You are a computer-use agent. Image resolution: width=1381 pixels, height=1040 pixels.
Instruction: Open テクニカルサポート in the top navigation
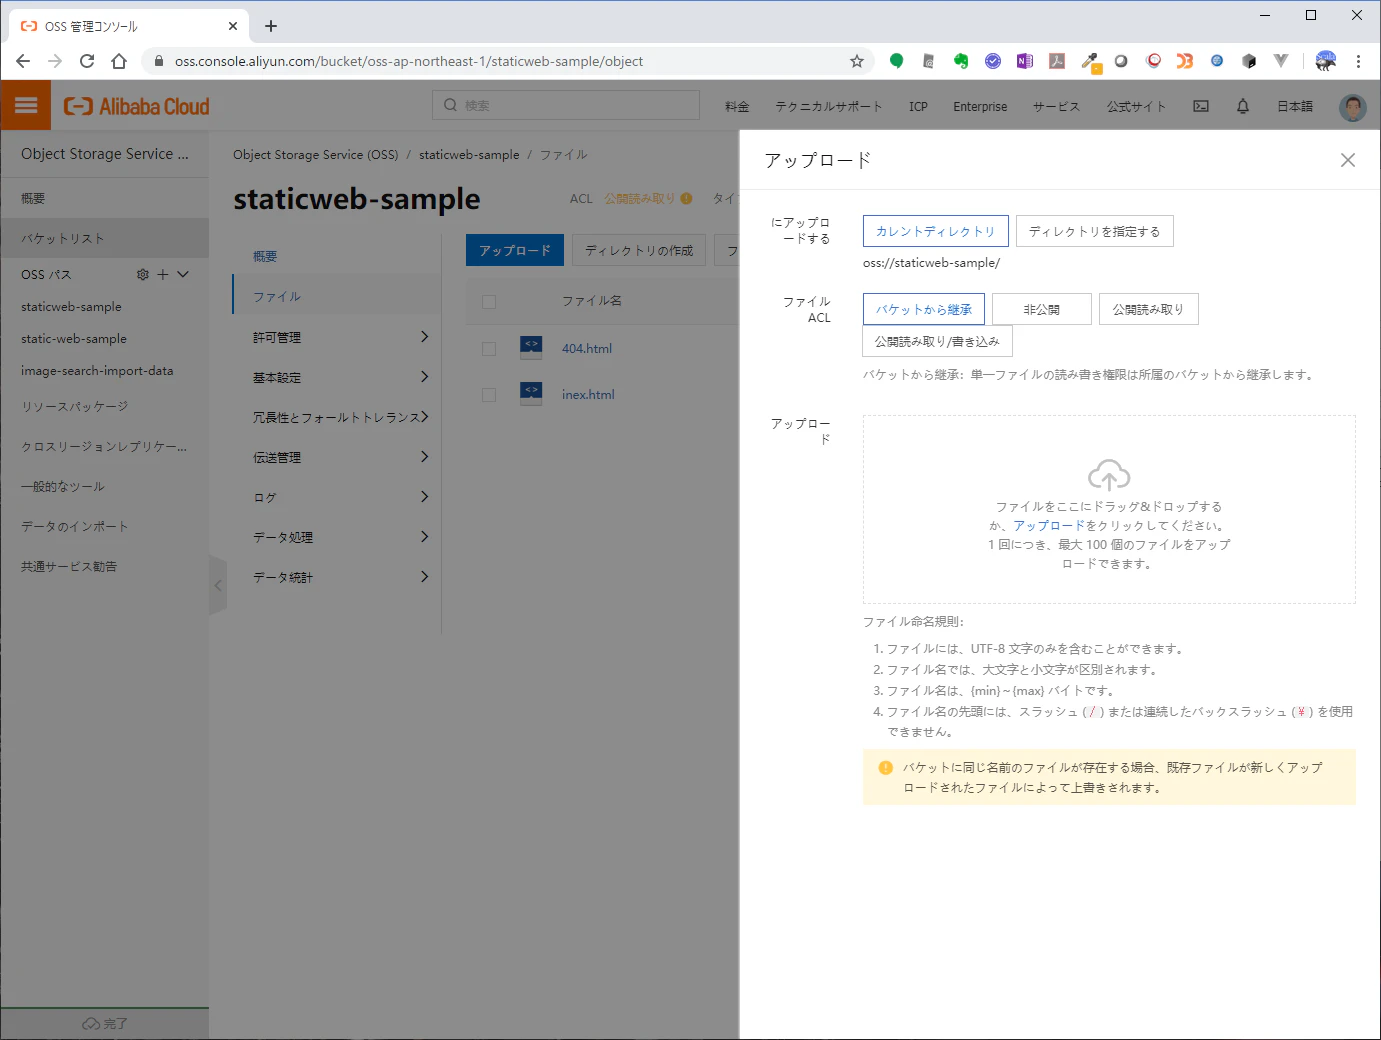[x=829, y=106]
